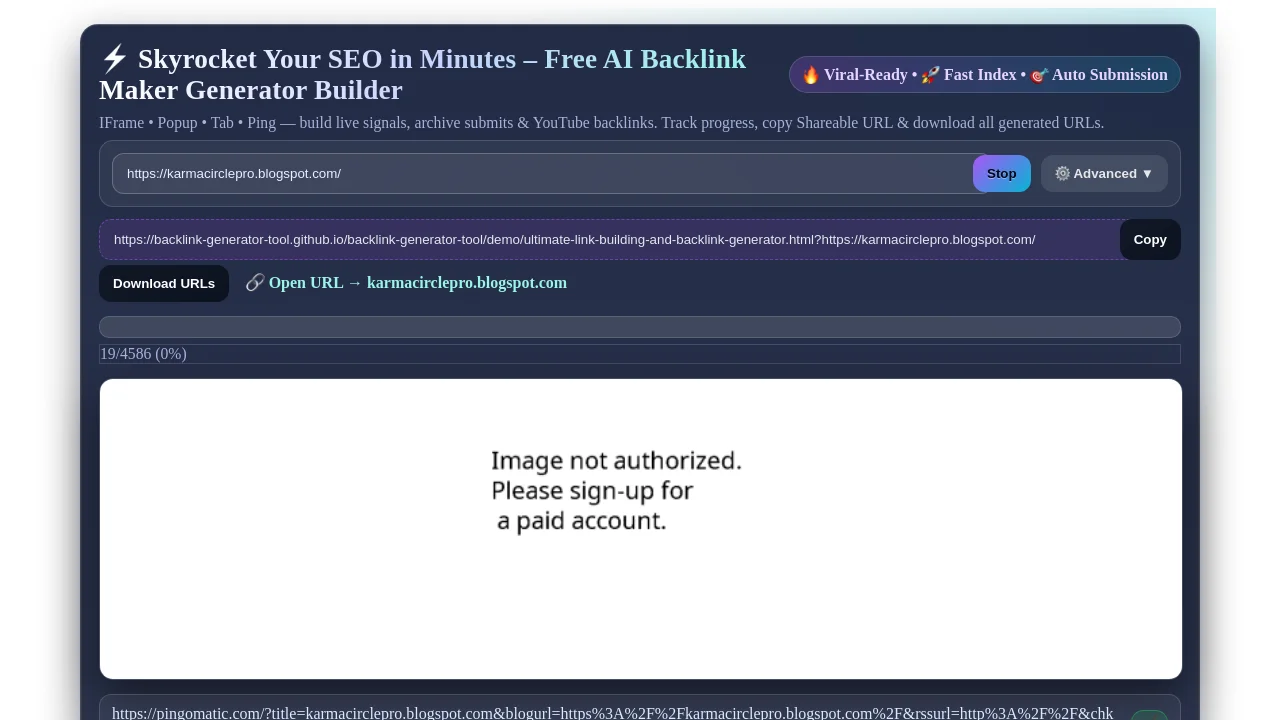Screen dimensions: 1280x720
Task: Select the pingomatic.com URL text row
Action: click(x=613, y=713)
